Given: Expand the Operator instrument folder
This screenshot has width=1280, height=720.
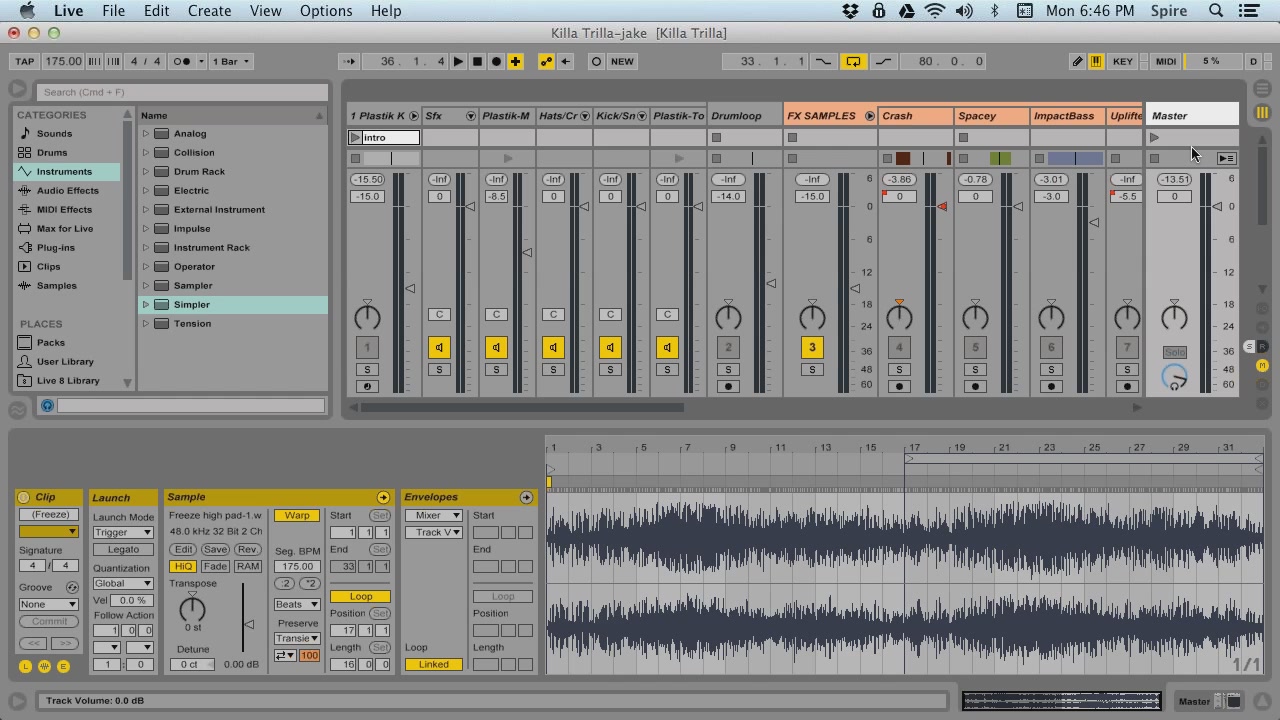Looking at the screenshot, I should [146, 266].
